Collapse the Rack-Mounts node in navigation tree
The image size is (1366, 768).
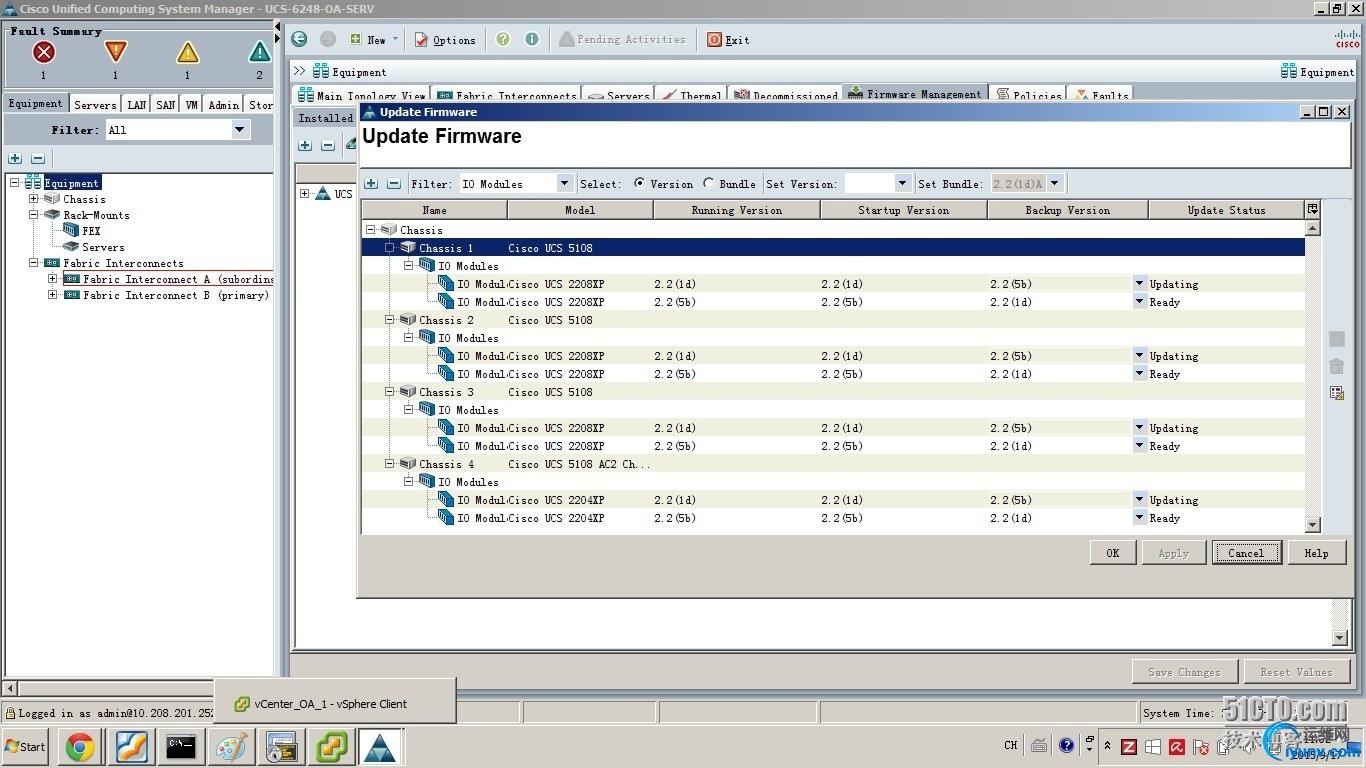tap(35, 215)
